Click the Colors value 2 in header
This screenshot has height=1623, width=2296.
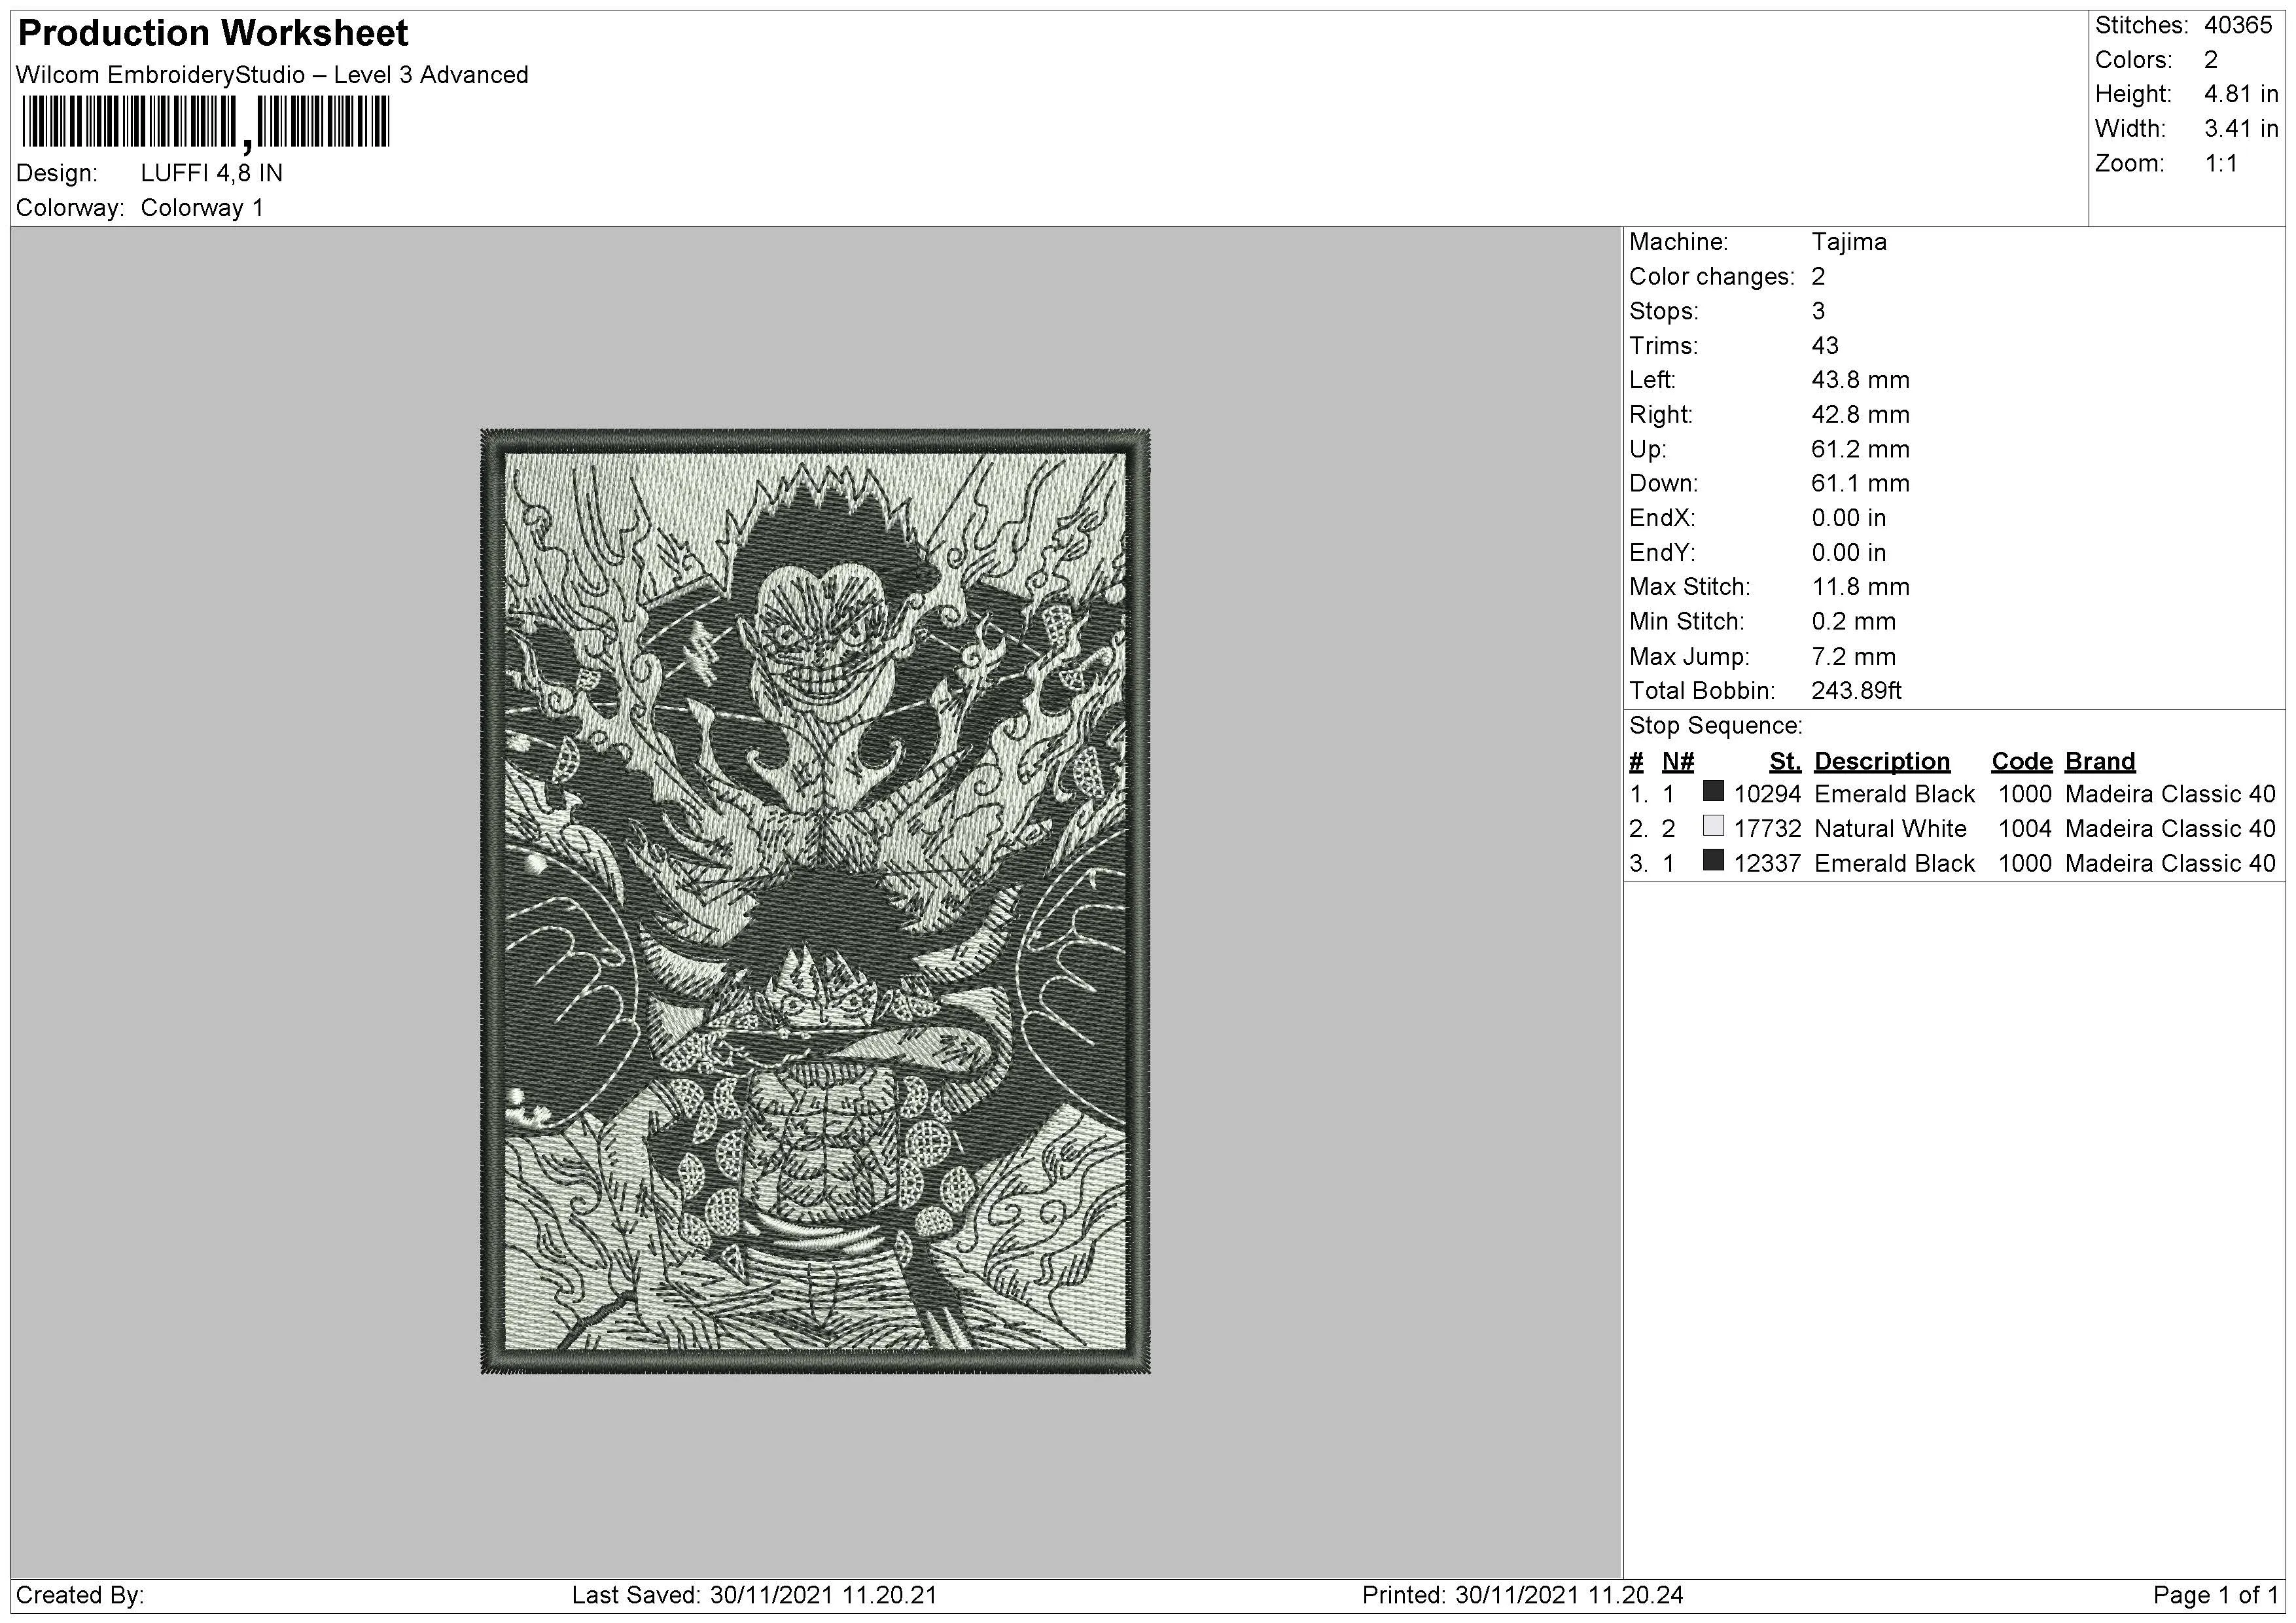point(2211,60)
